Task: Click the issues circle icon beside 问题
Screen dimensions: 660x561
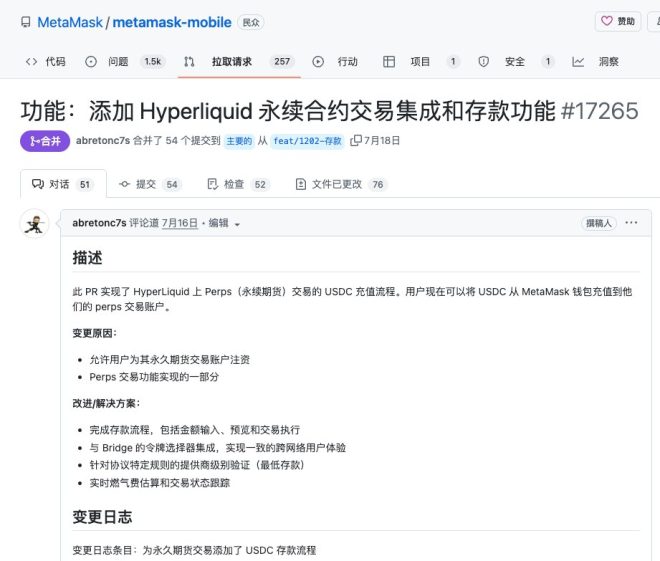Action: [x=91, y=62]
